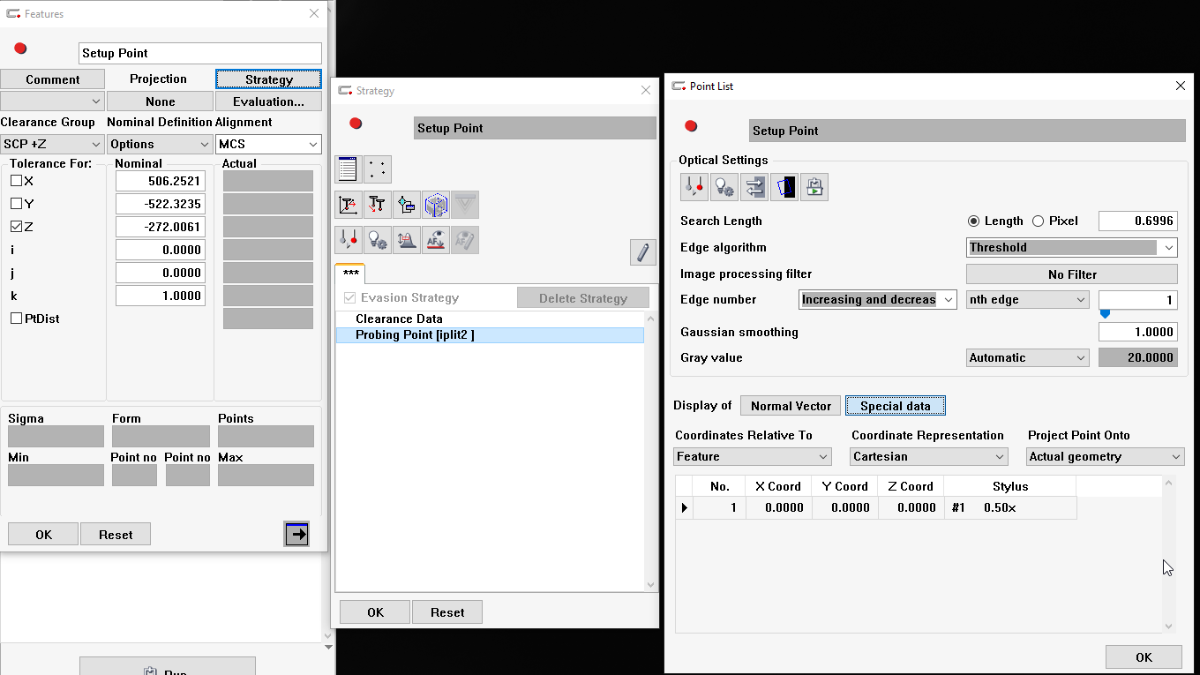Select Probing Point [iplit2] list entry

490,335
